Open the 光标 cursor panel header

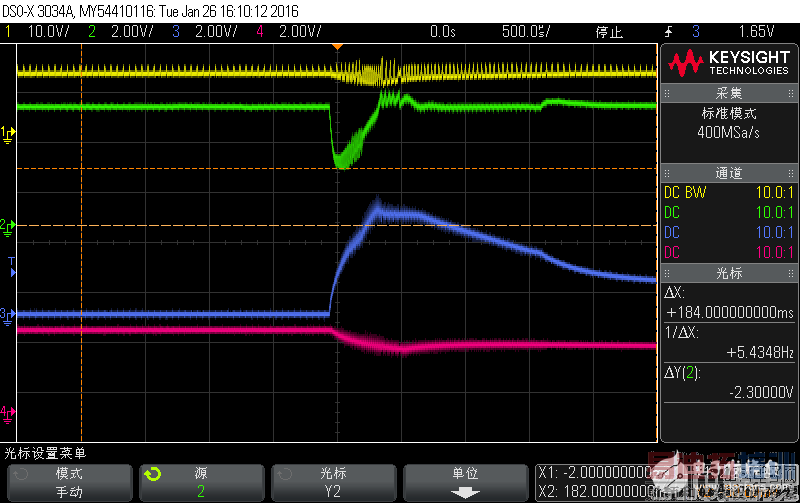click(729, 273)
